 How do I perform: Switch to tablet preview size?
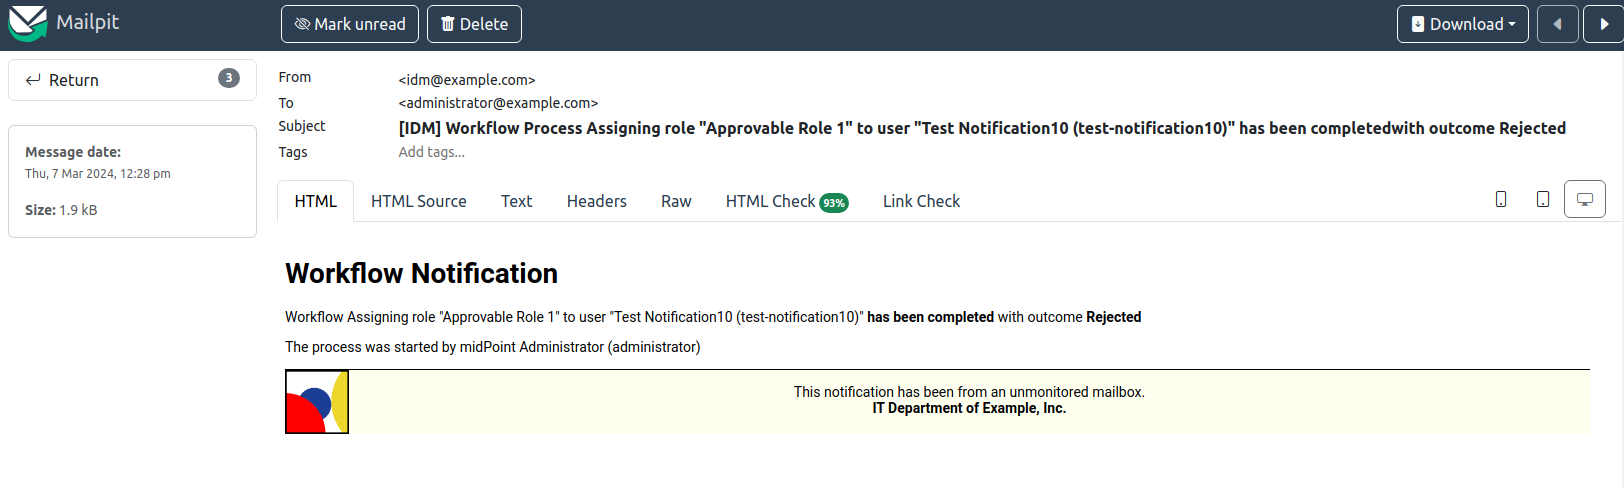click(1543, 199)
